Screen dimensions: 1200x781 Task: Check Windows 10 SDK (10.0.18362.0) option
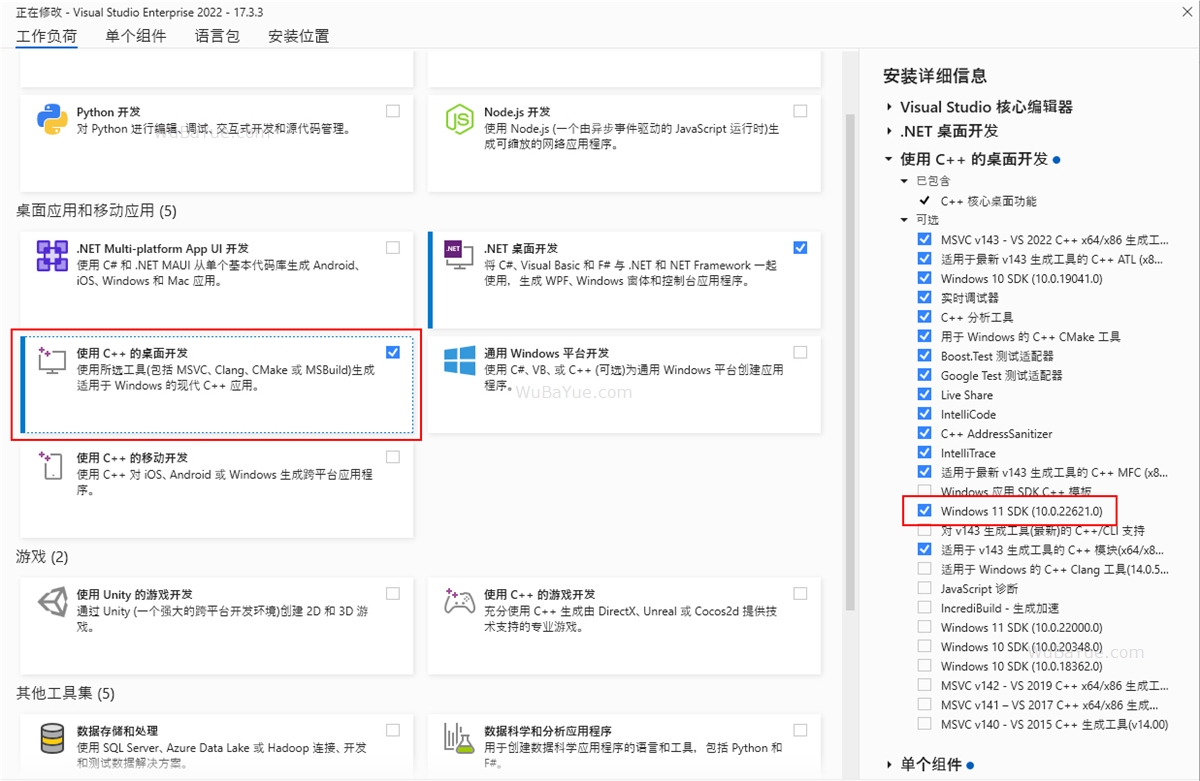click(924, 666)
